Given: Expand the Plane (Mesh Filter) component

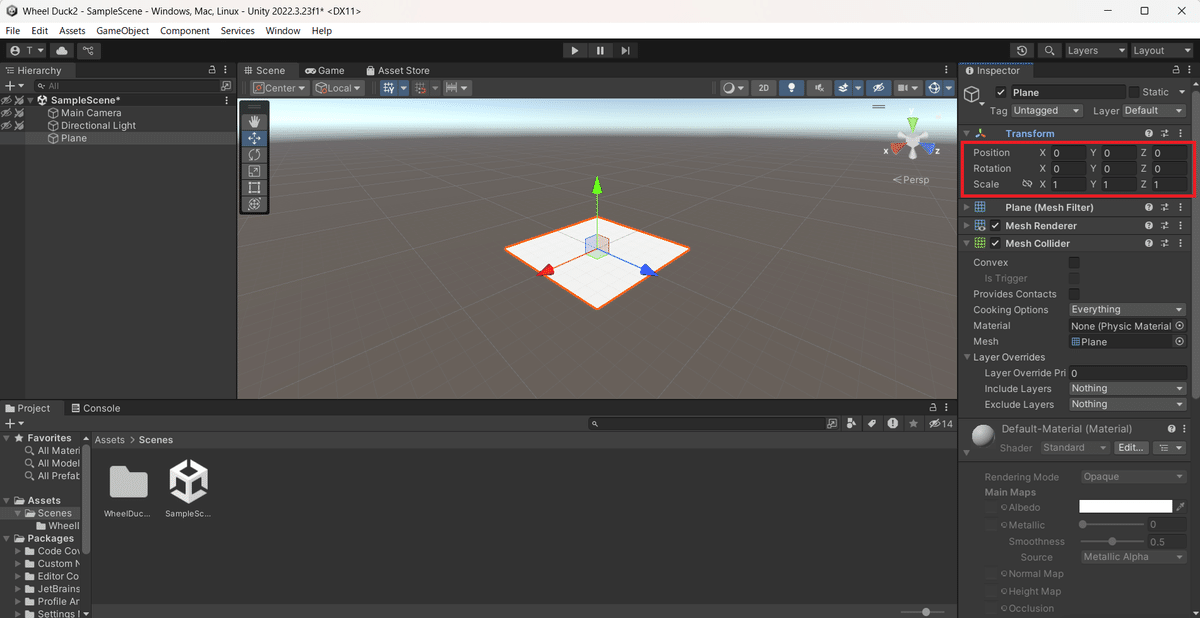Looking at the screenshot, I should click(x=967, y=207).
